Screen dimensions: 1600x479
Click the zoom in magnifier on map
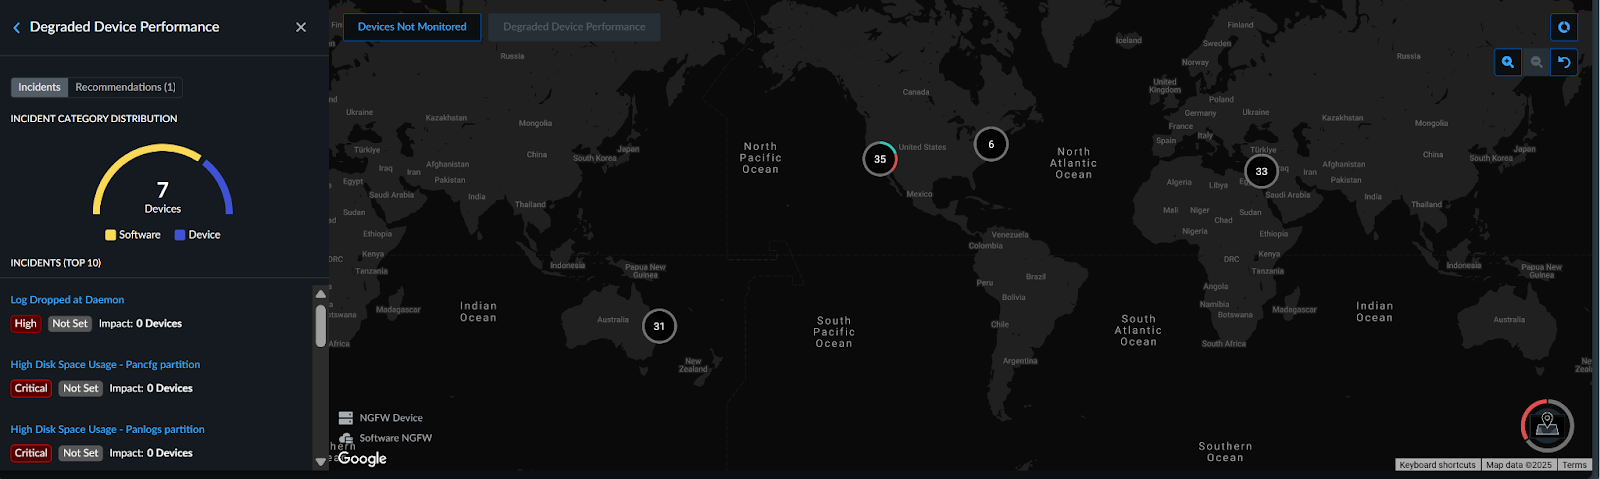(1507, 62)
